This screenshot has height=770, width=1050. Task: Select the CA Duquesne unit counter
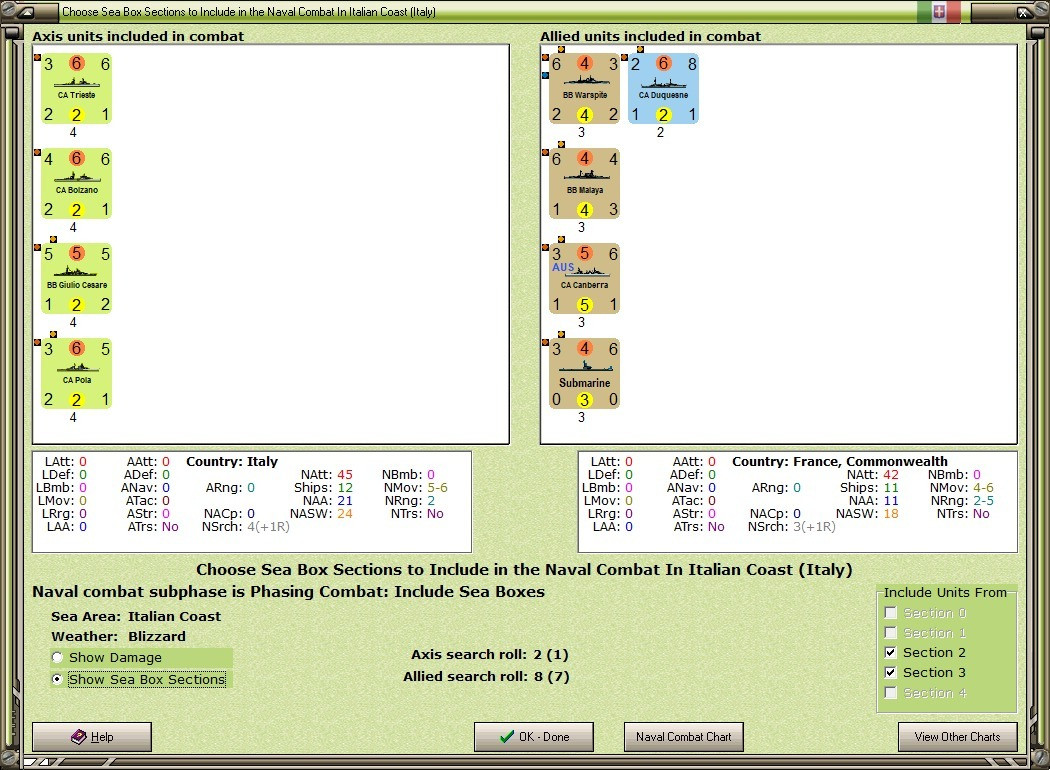click(664, 89)
